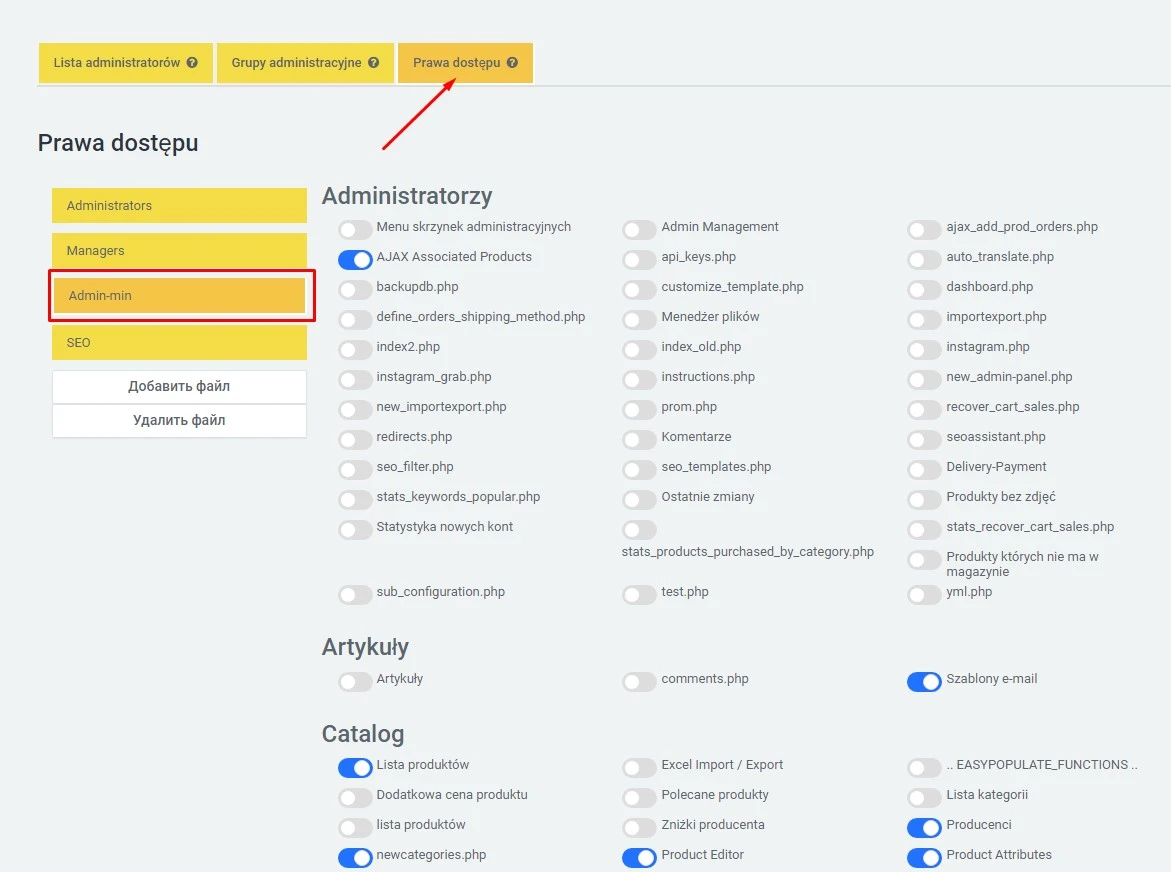The width and height of the screenshot is (1171, 872).
Task: Choose the SEO group
Action: (179, 343)
